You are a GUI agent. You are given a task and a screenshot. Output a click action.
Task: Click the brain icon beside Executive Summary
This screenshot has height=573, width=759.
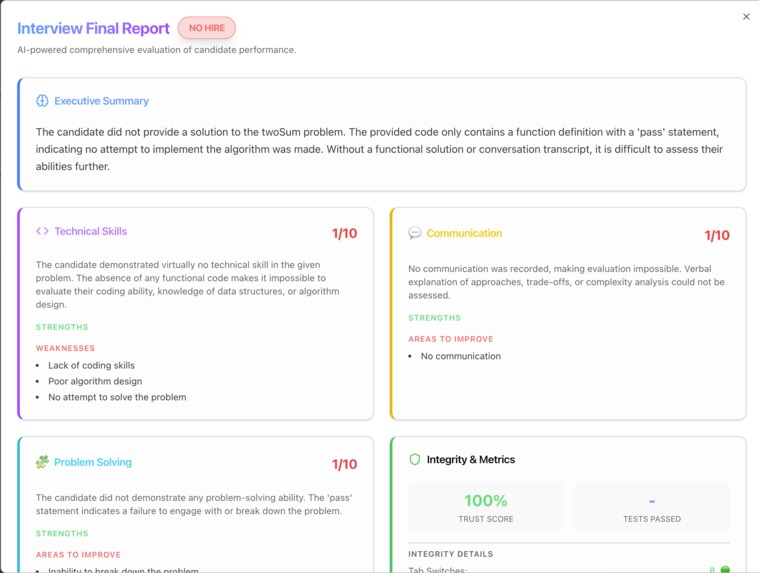(42, 101)
